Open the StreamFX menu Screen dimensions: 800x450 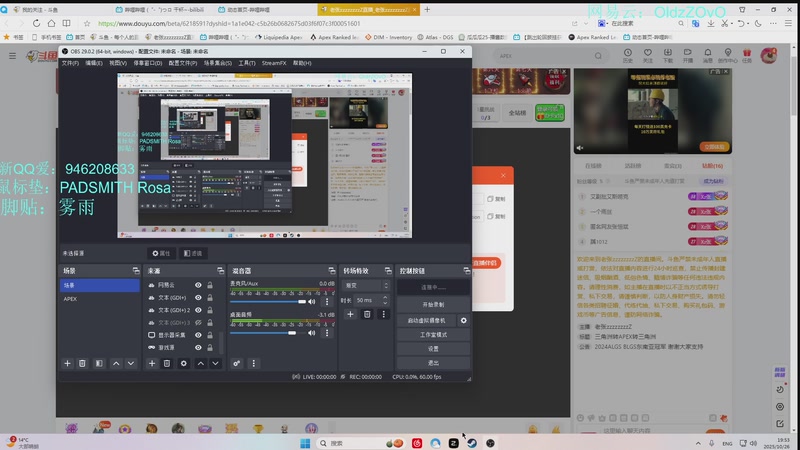pyautogui.click(x=273, y=63)
